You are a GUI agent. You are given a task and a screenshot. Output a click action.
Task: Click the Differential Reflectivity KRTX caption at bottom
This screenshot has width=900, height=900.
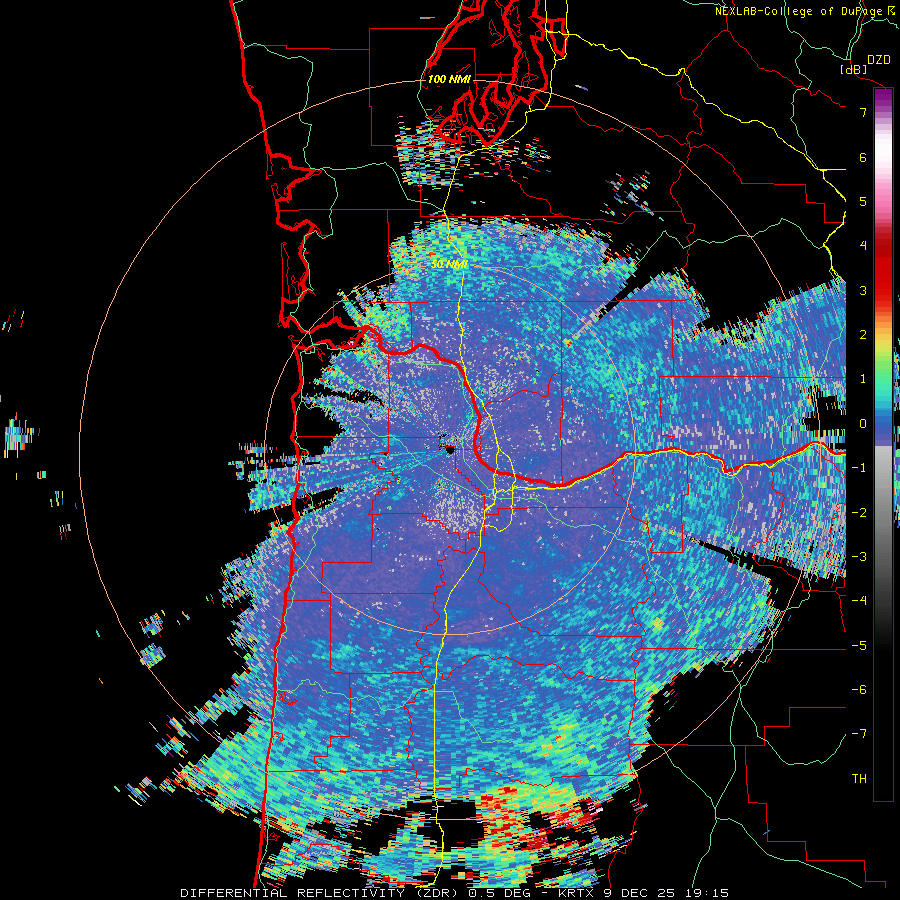point(454,893)
